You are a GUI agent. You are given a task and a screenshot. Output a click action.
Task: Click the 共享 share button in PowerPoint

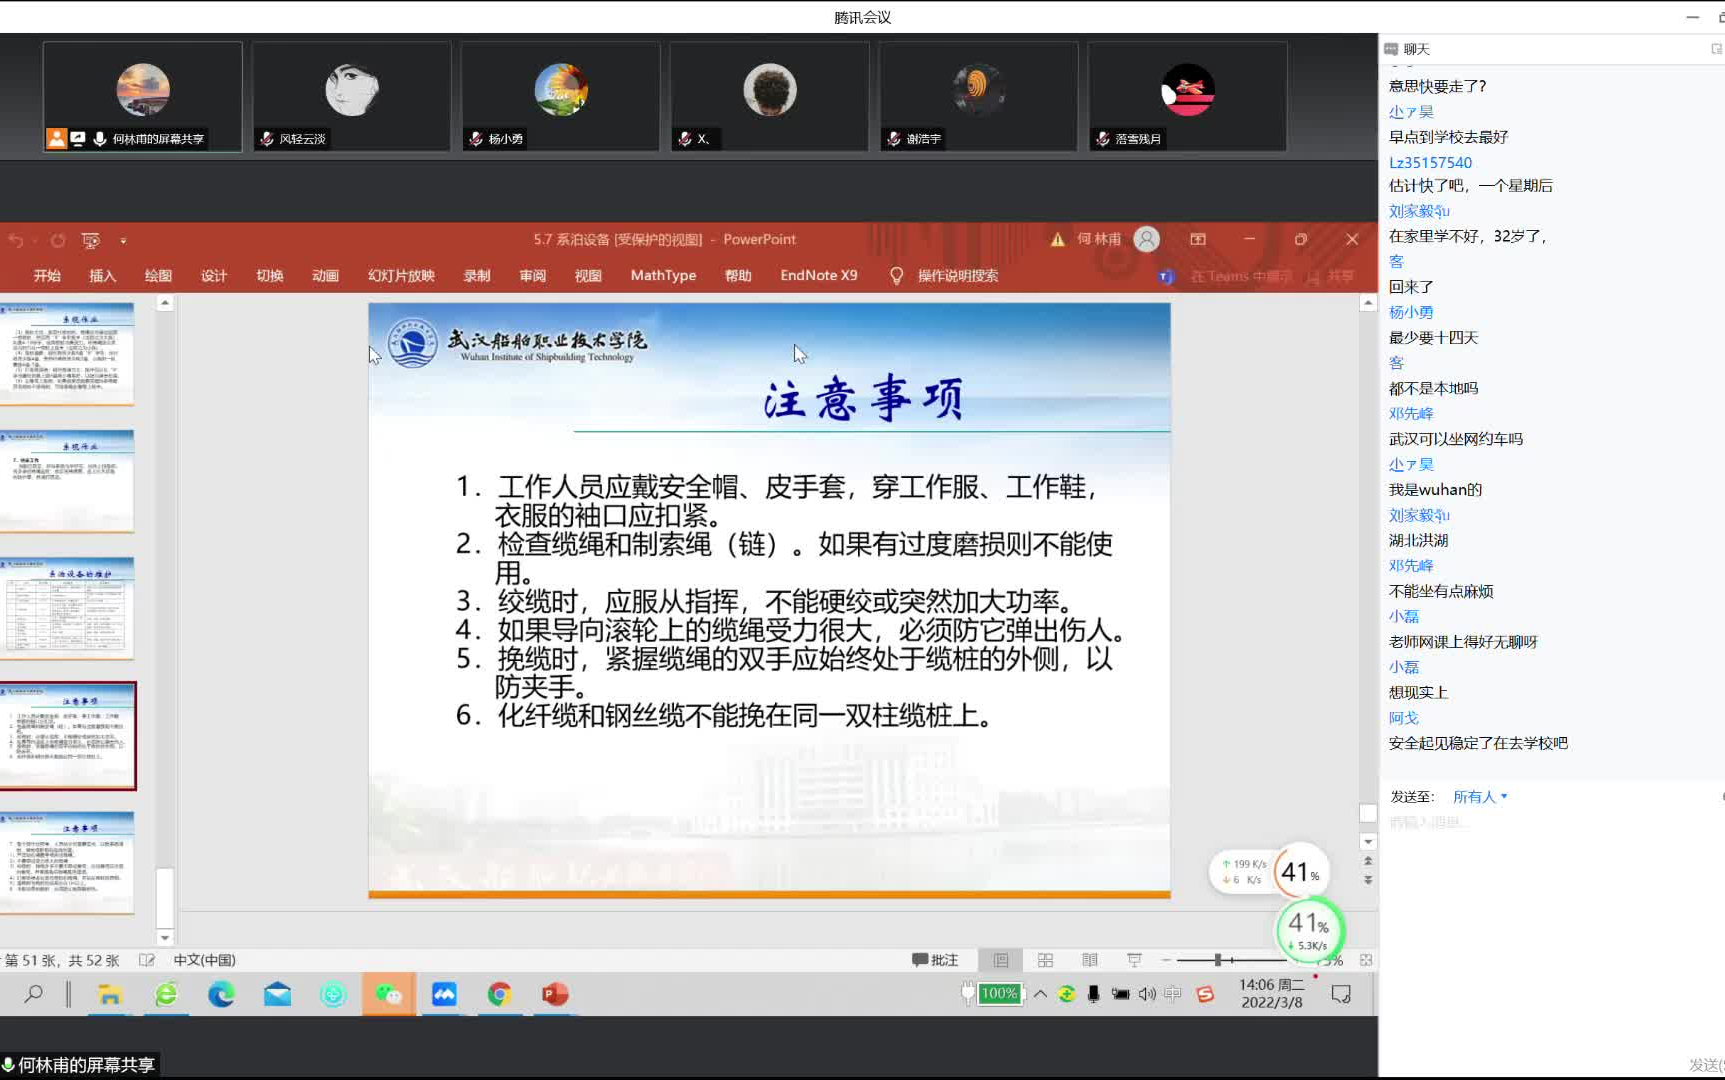[1332, 277]
